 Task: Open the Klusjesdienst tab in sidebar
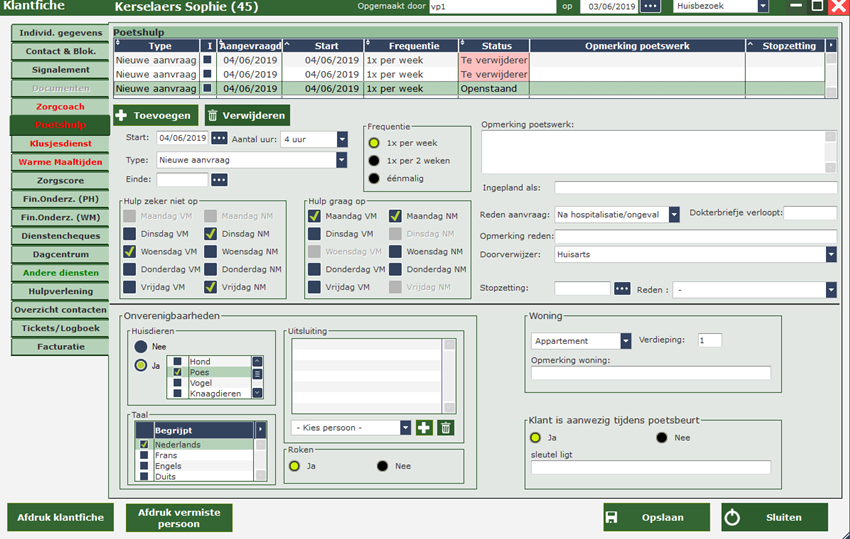(x=60, y=143)
